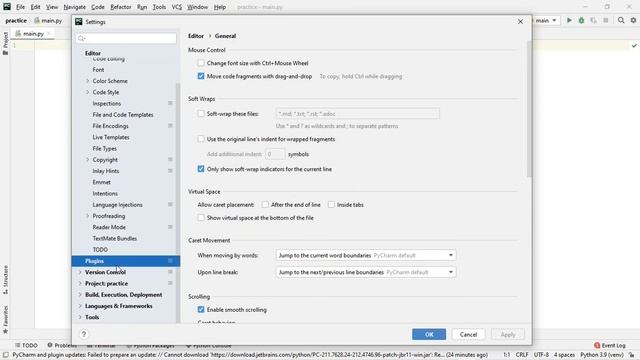Expand Build, Execution, Deployment section
This screenshot has width=640, height=360.
click(80, 294)
